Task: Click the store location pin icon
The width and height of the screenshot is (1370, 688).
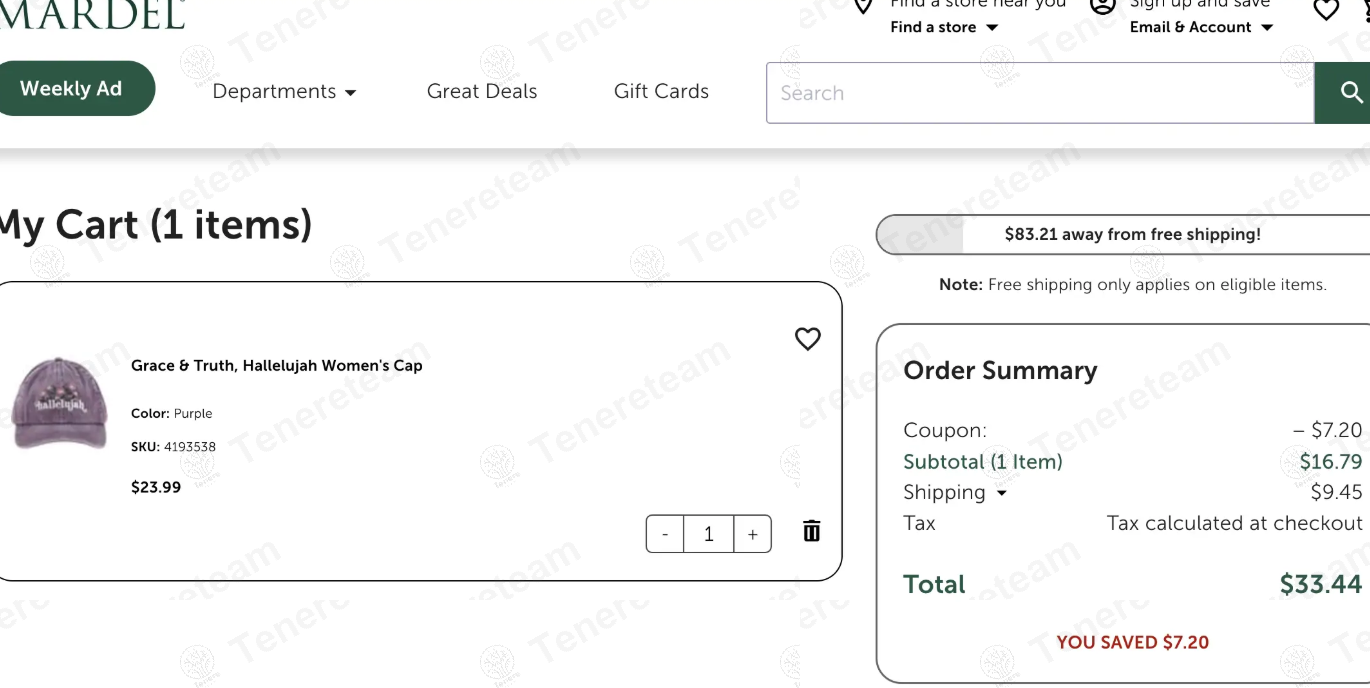Action: tap(864, 8)
